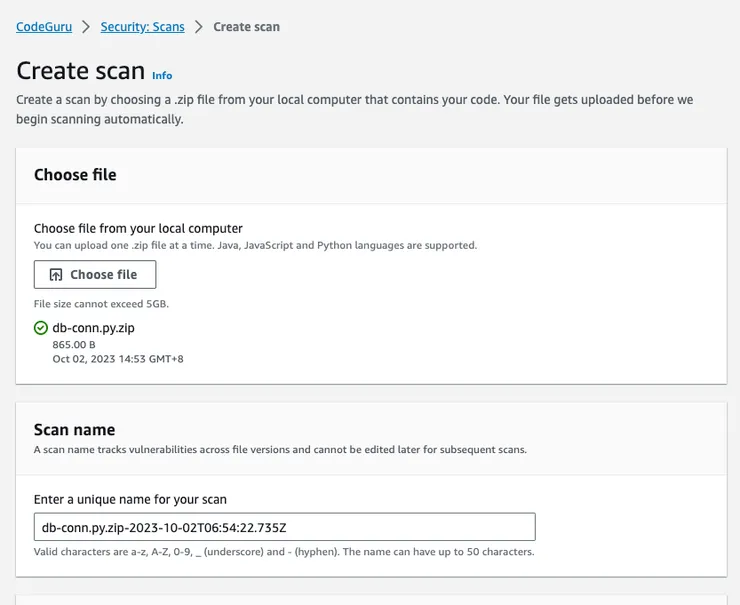This screenshot has height=605, width=740.
Task: Click the breadcrumb chevron after CodeGuru
Action: 86,27
